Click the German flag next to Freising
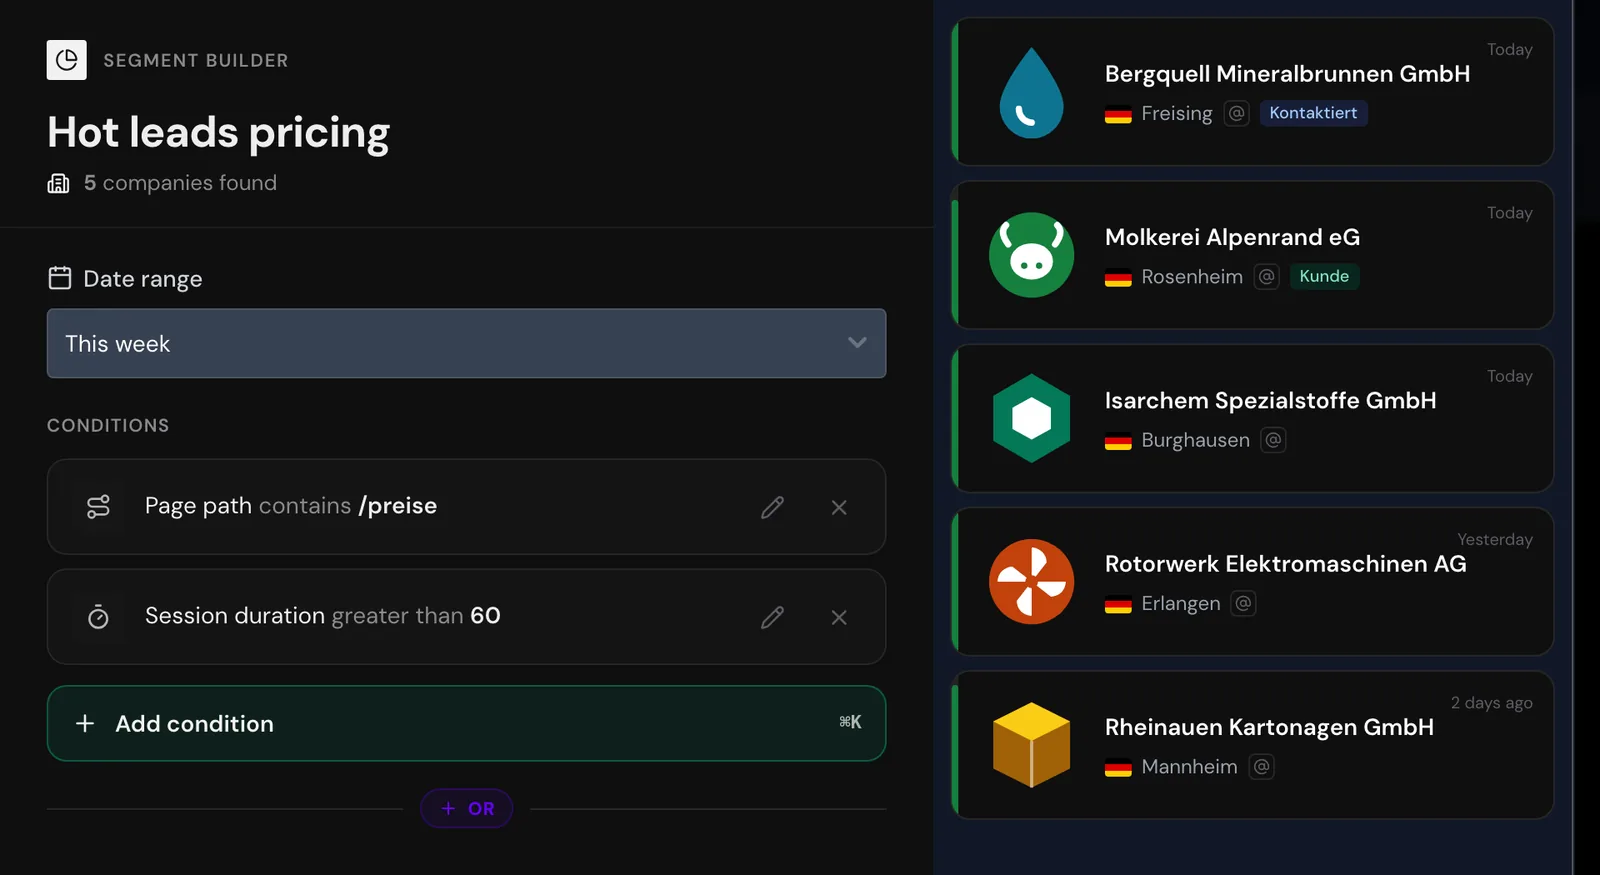Image resolution: width=1600 pixels, height=875 pixels. (x=1118, y=114)
